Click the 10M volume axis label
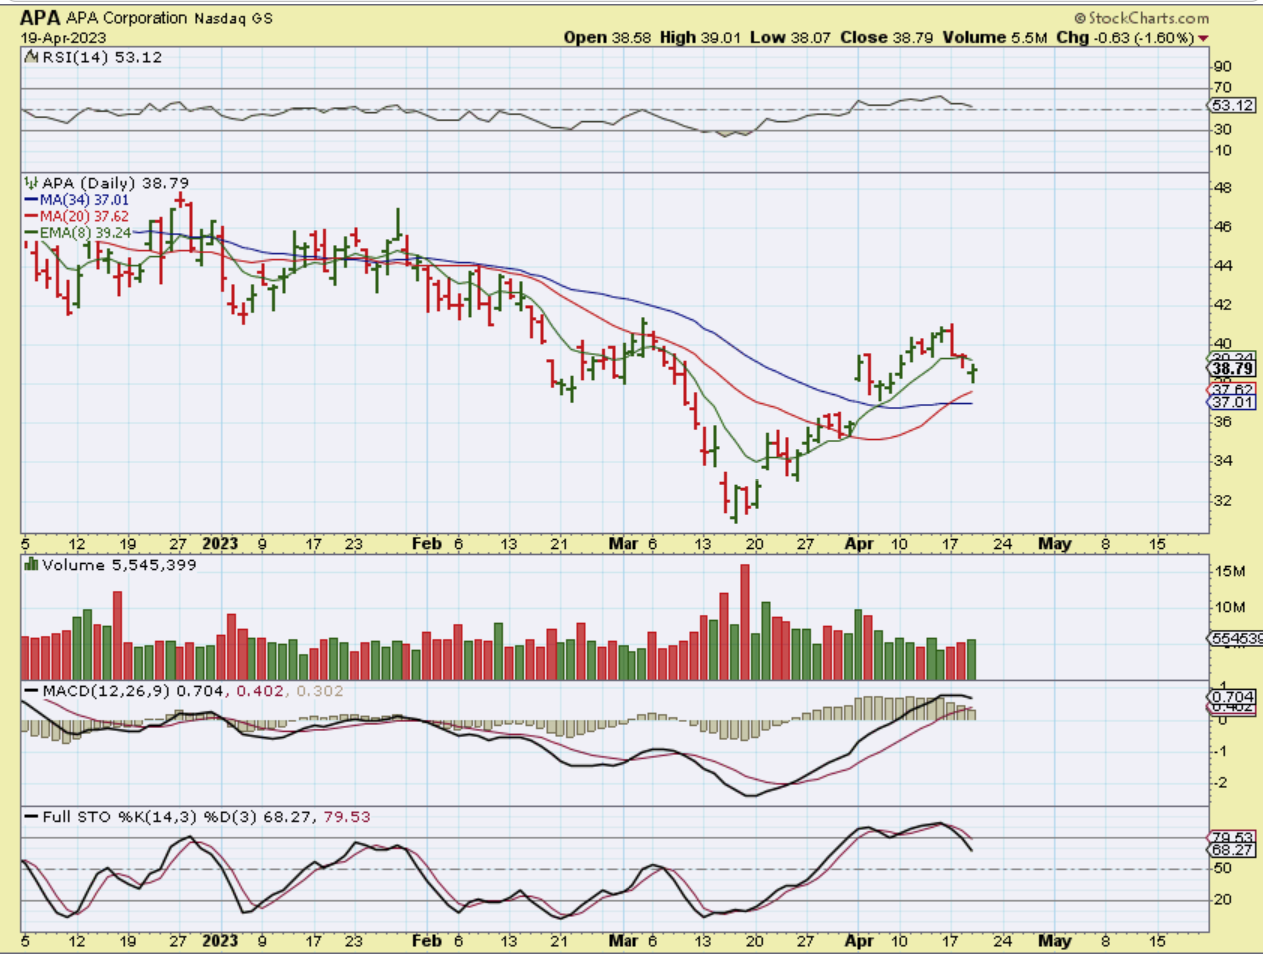Screen dimensions: 1263x957 (x=1230, y=607)
